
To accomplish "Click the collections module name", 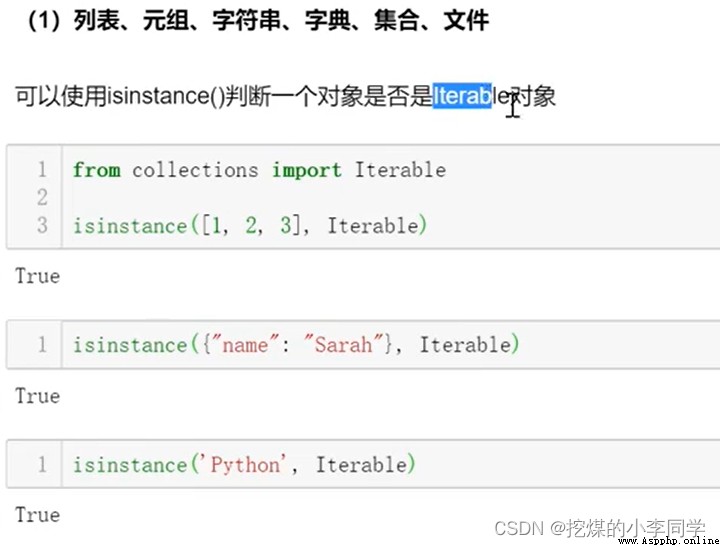I will [x=195, y=170].
